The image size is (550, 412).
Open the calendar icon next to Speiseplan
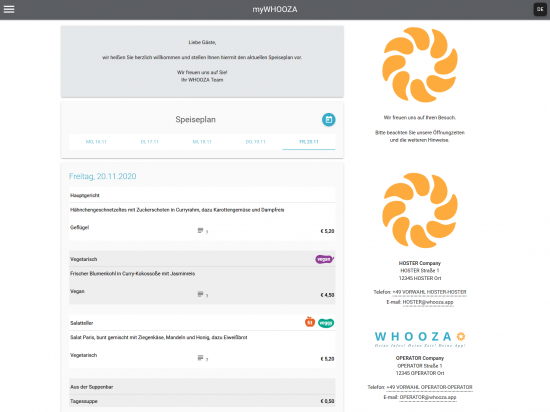click(x=328, y=120)
